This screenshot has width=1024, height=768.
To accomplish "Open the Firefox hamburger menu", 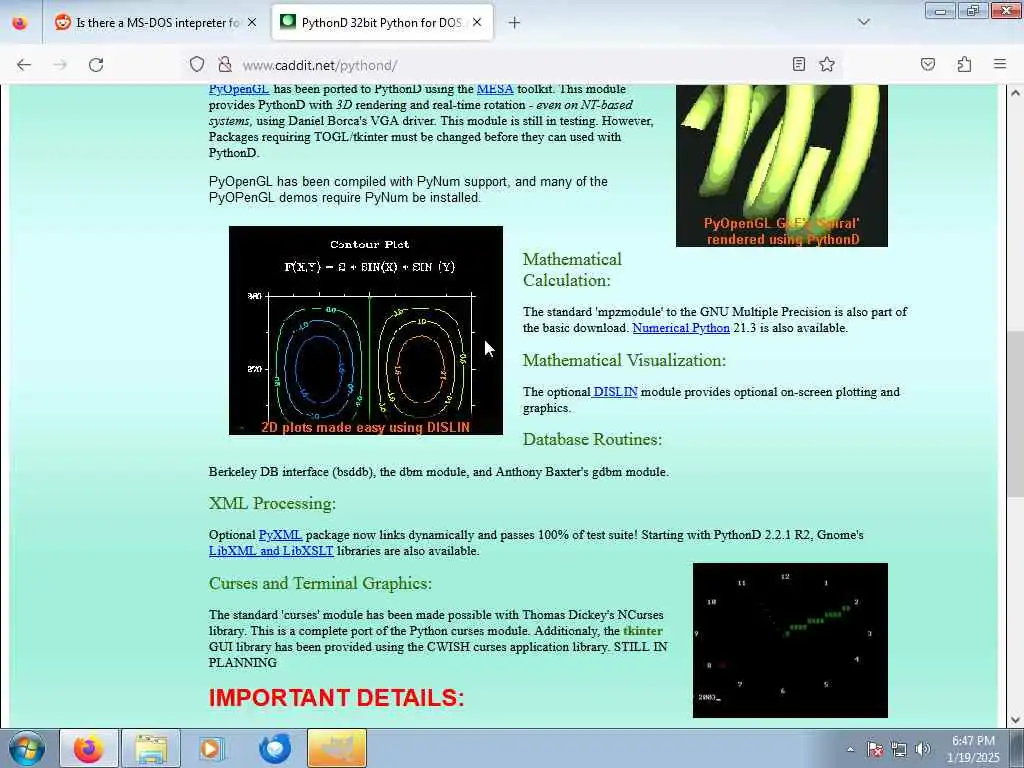I will [x=1000, y=64].
